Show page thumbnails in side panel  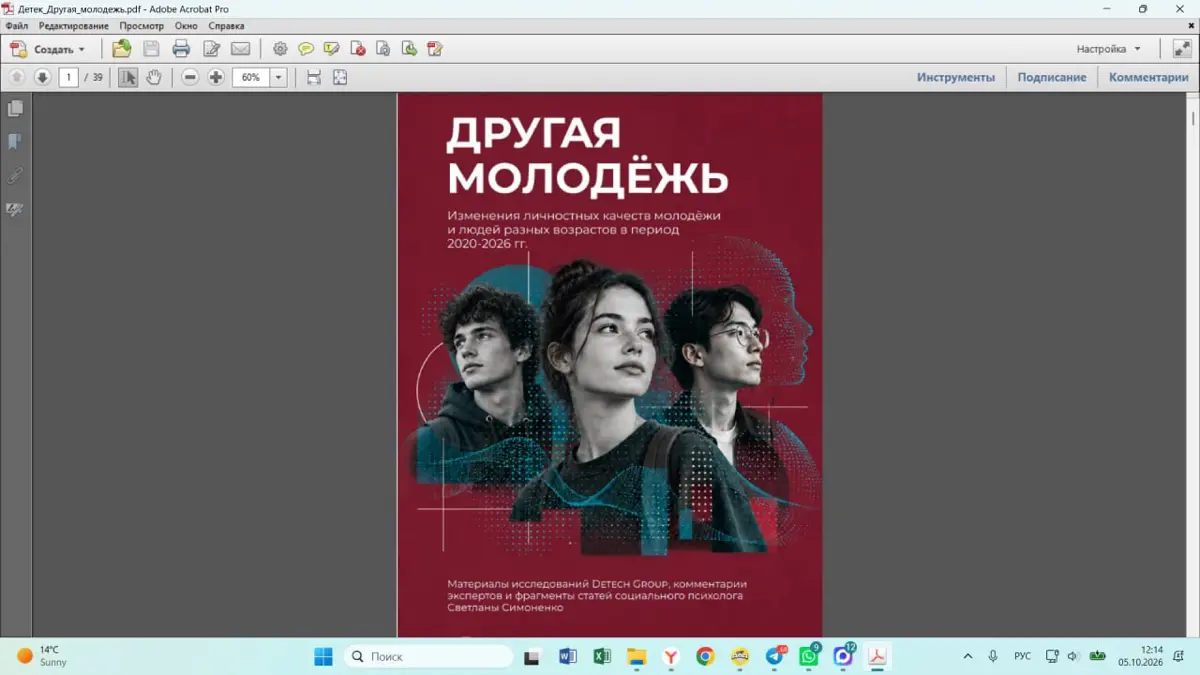point(15,108)
